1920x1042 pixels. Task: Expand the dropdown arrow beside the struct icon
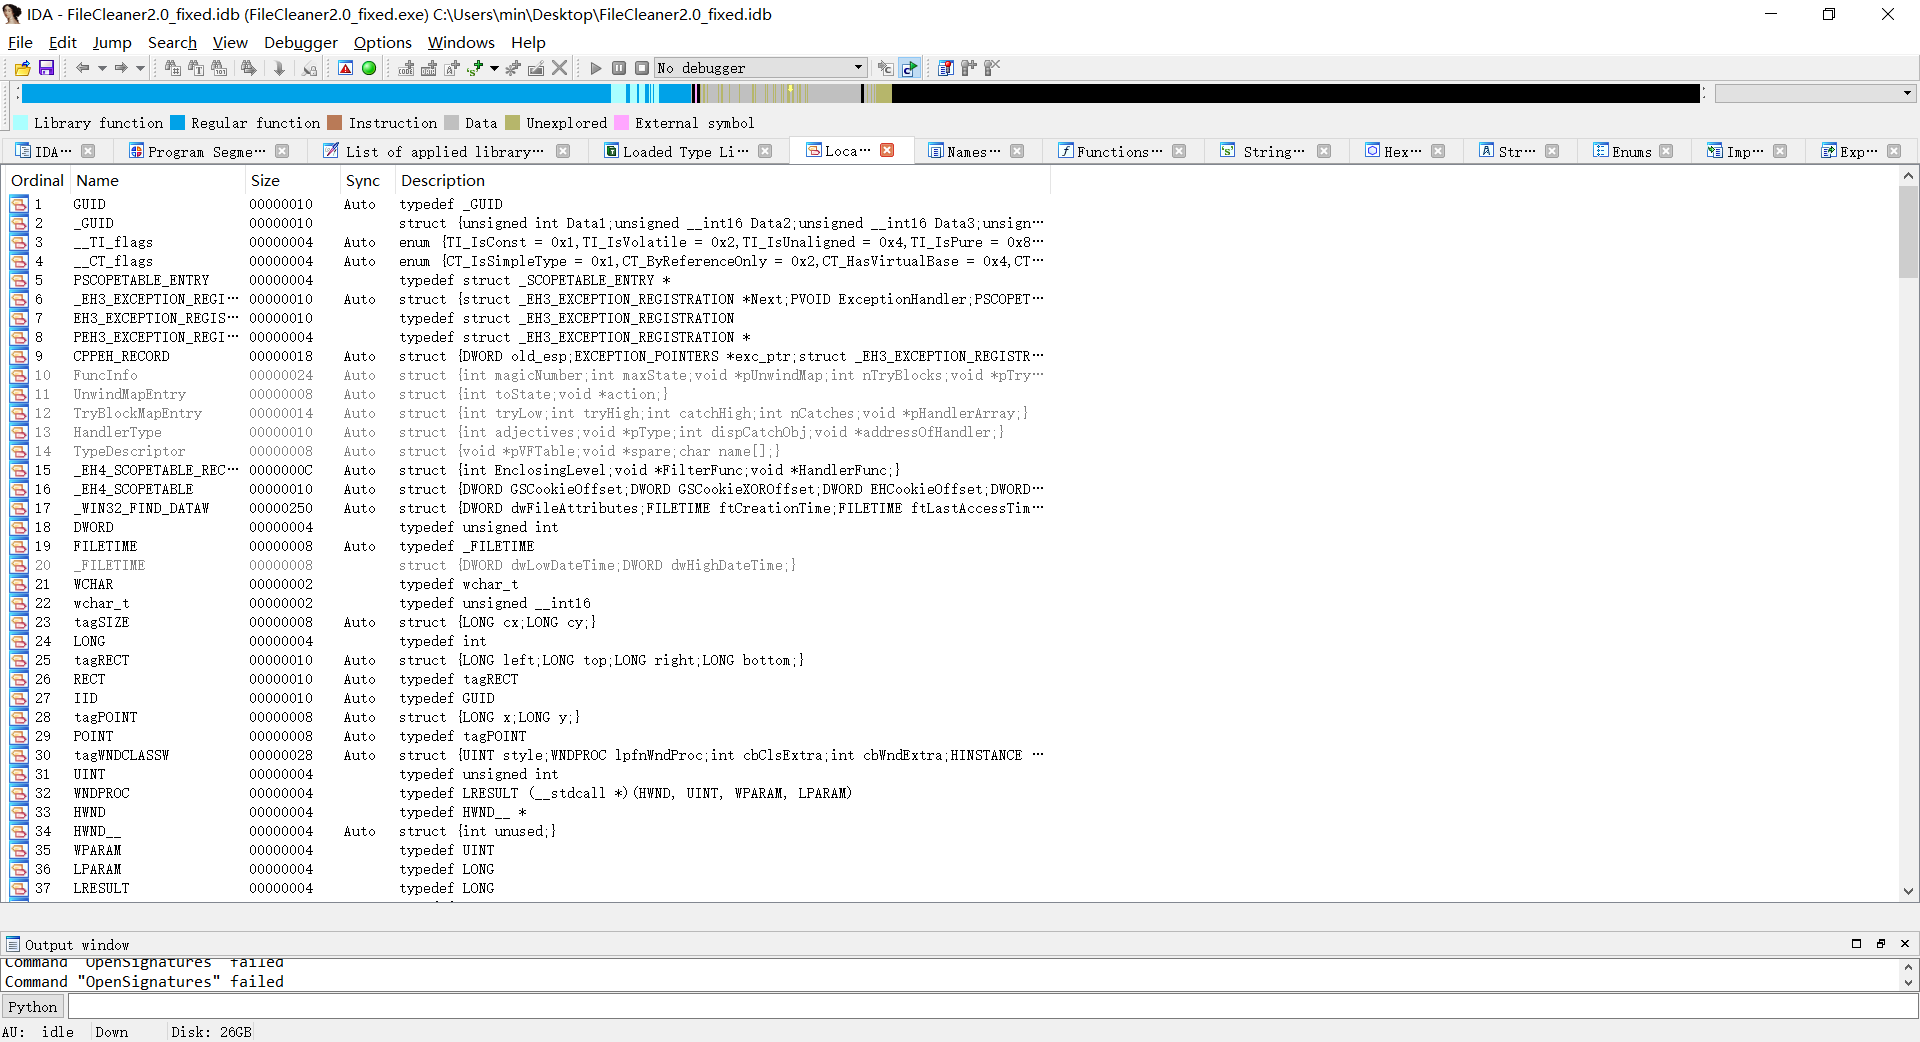494,68
